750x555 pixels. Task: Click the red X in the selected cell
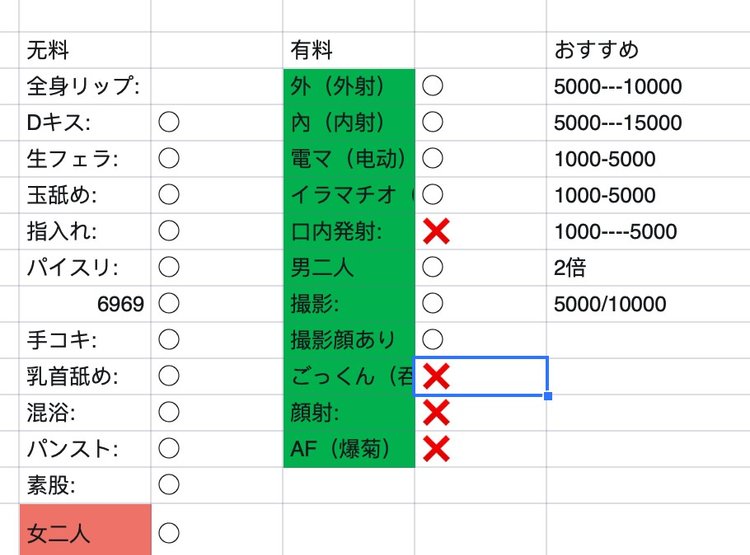[x=436, y=376]
